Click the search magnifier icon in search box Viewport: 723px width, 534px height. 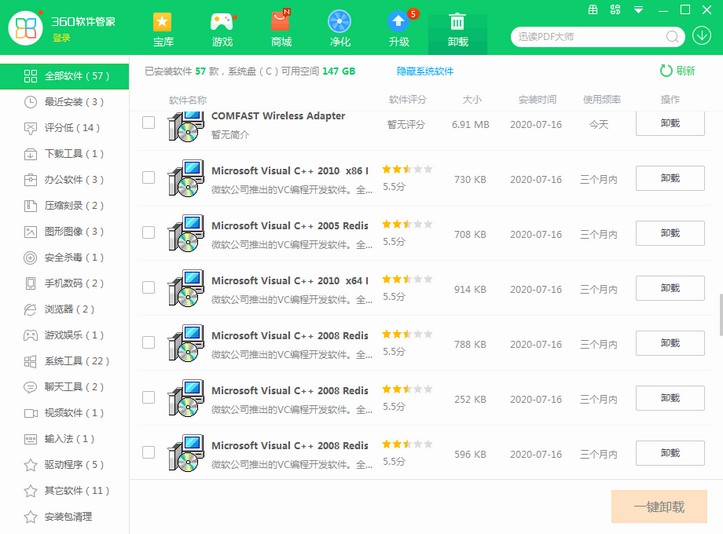point(671,37)
